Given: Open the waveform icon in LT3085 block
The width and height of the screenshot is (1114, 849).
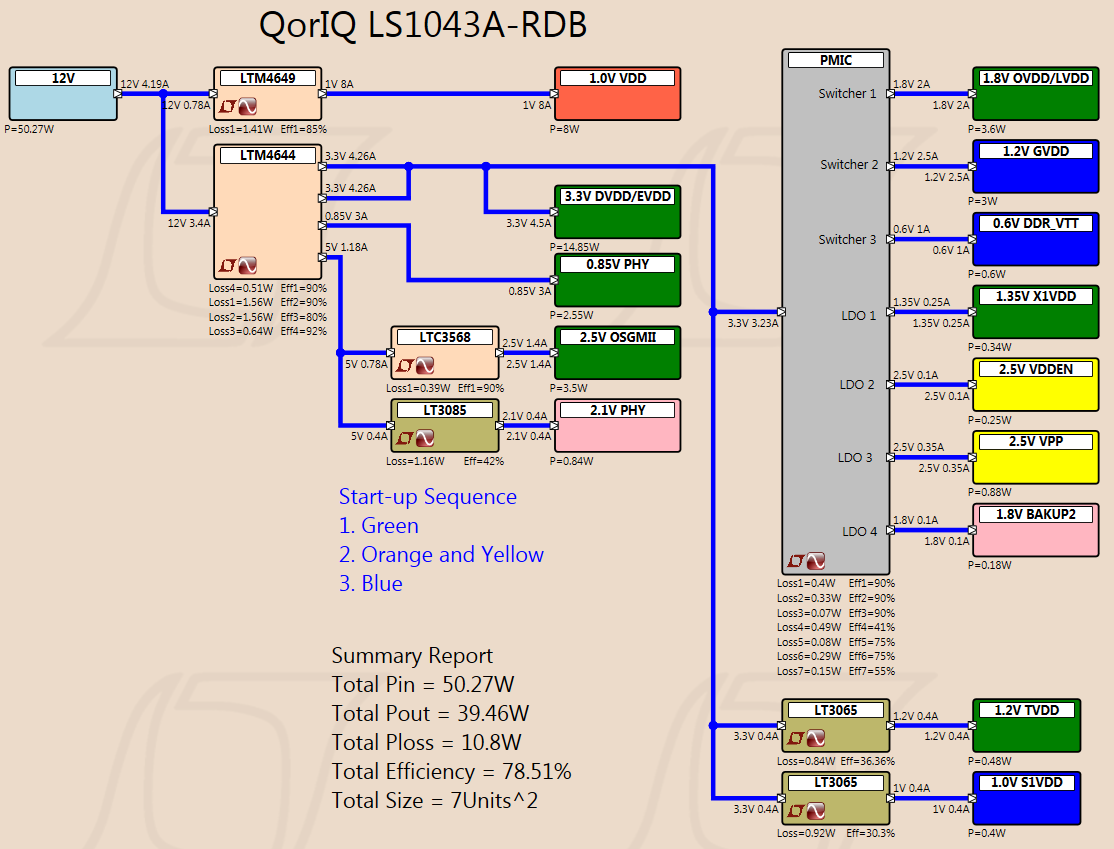Looking at the screenshot, I should tap(425, 438).
